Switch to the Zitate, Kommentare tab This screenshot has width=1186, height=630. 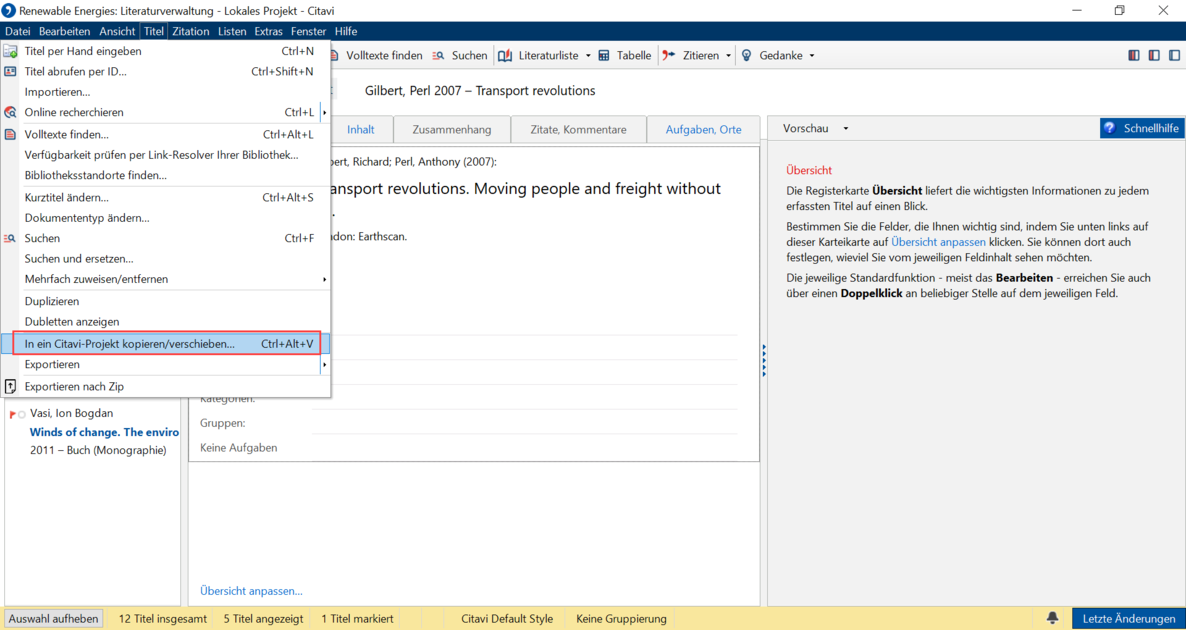point(579,129)
